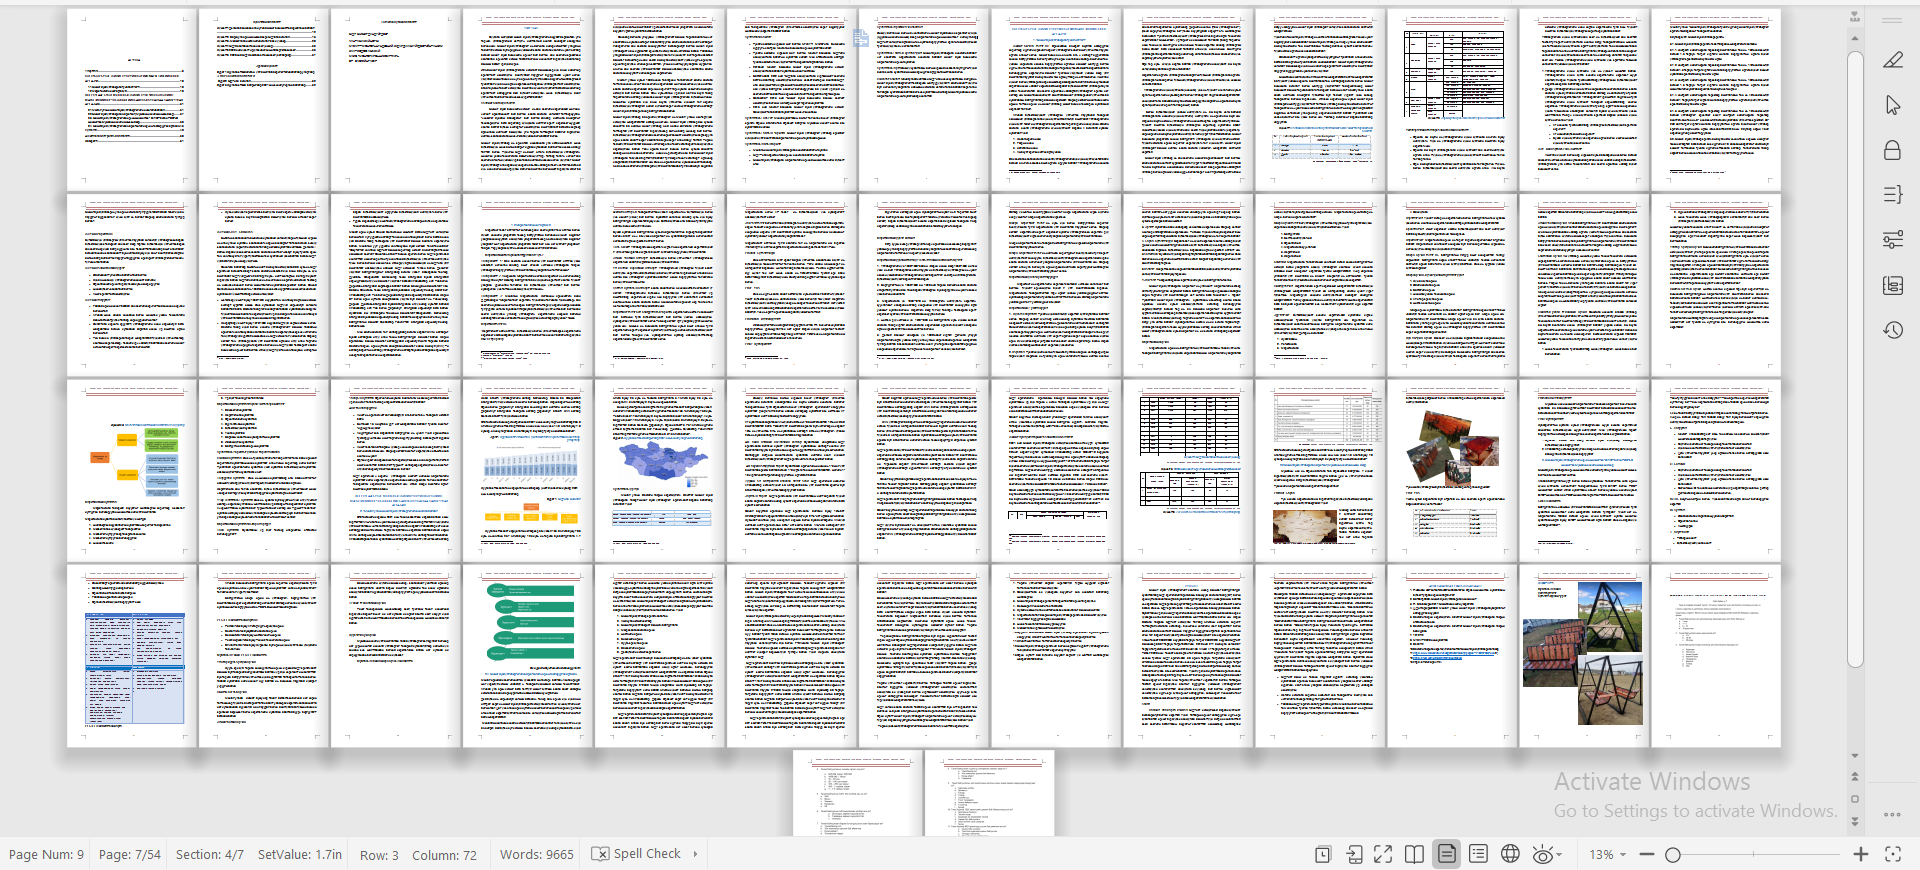Open the 13% zoom level dropdown
The width and height of the screenshot is (1920, 870).
[x=1608, y=854]
